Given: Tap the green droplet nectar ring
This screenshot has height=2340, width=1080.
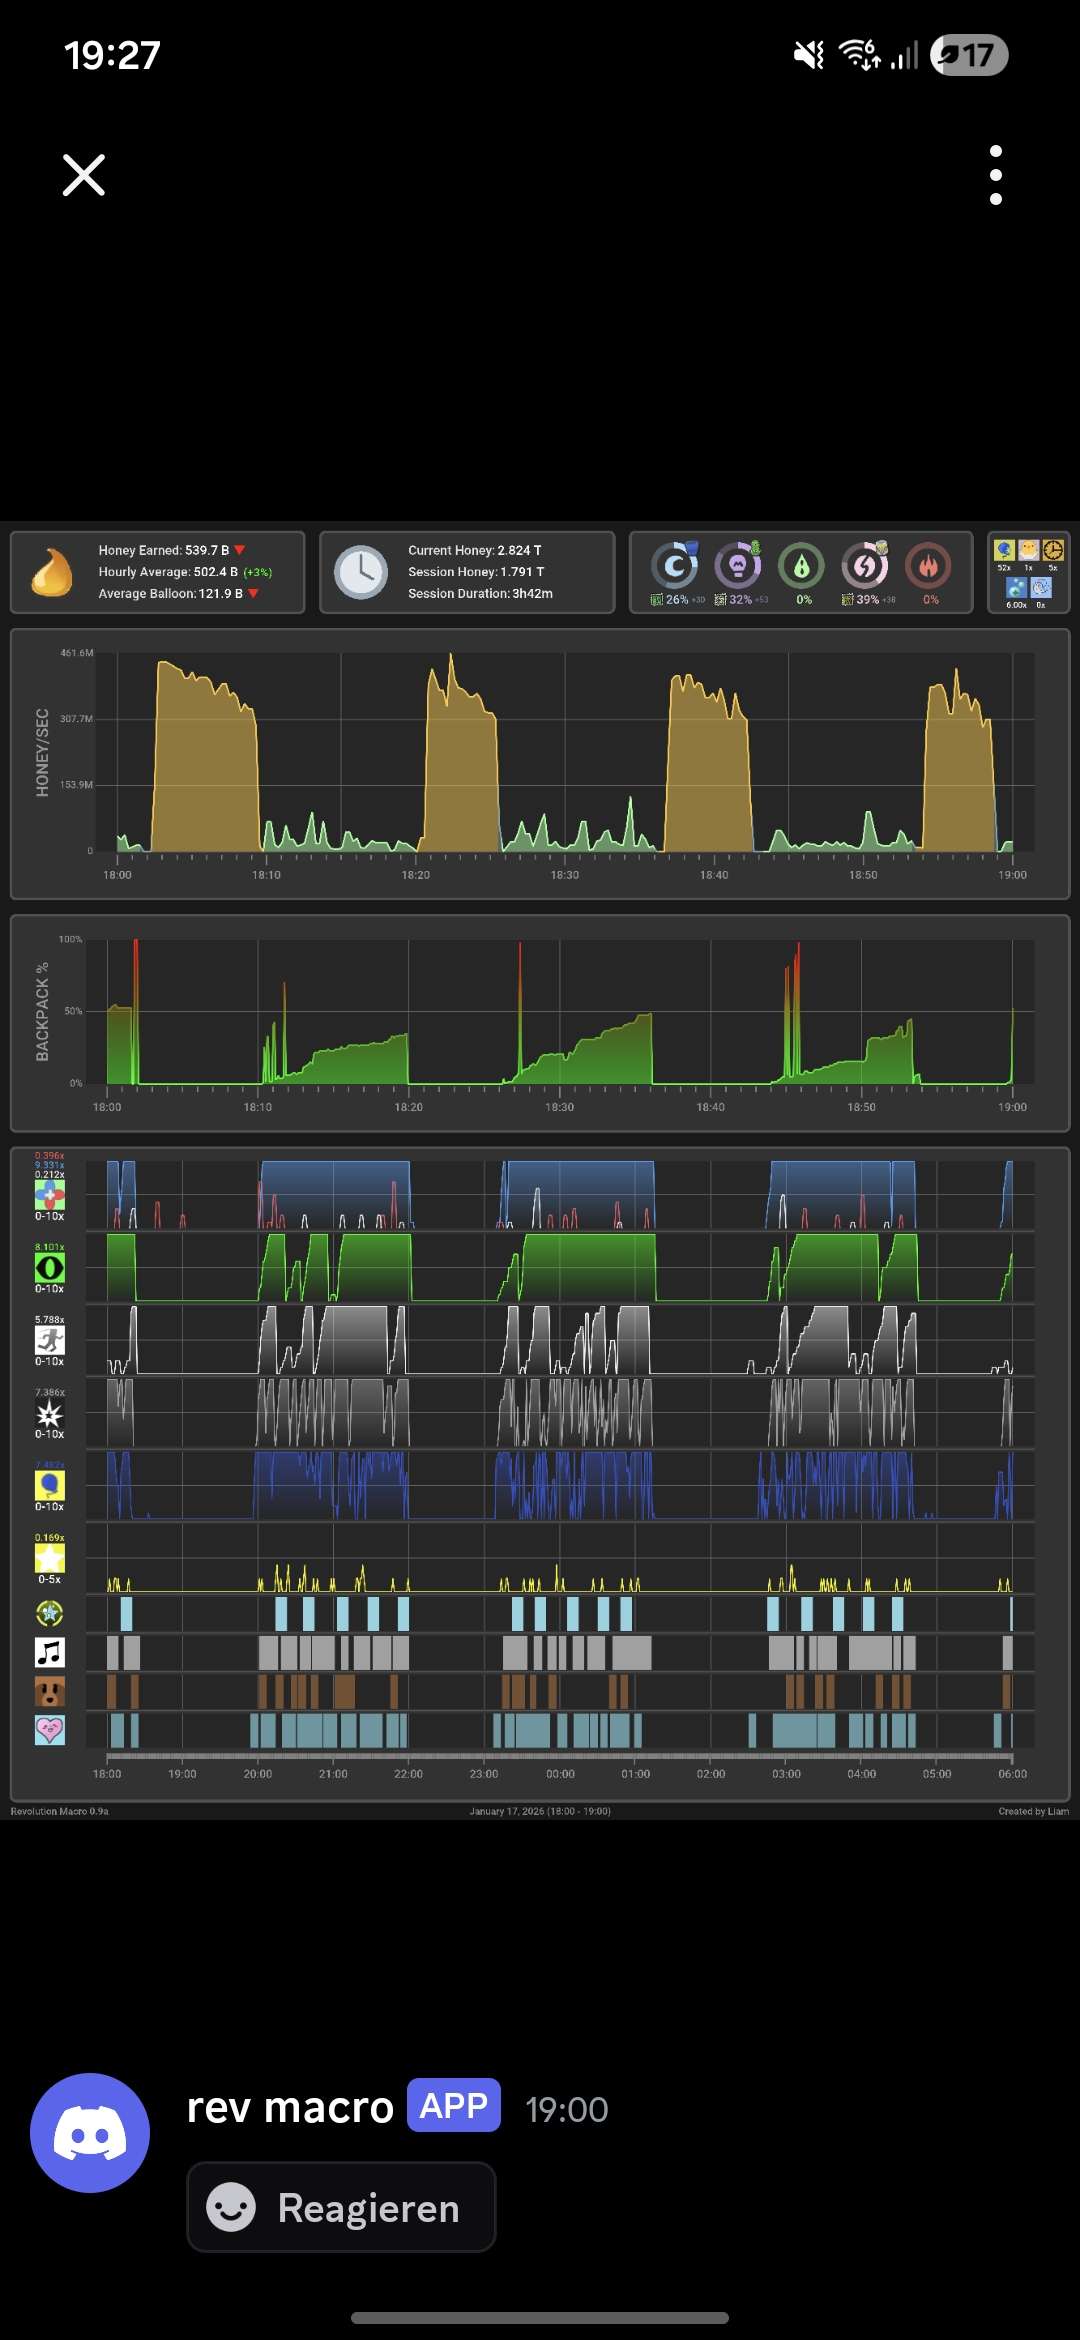Looking at the screenshot, I should click(x=802, y=566).
